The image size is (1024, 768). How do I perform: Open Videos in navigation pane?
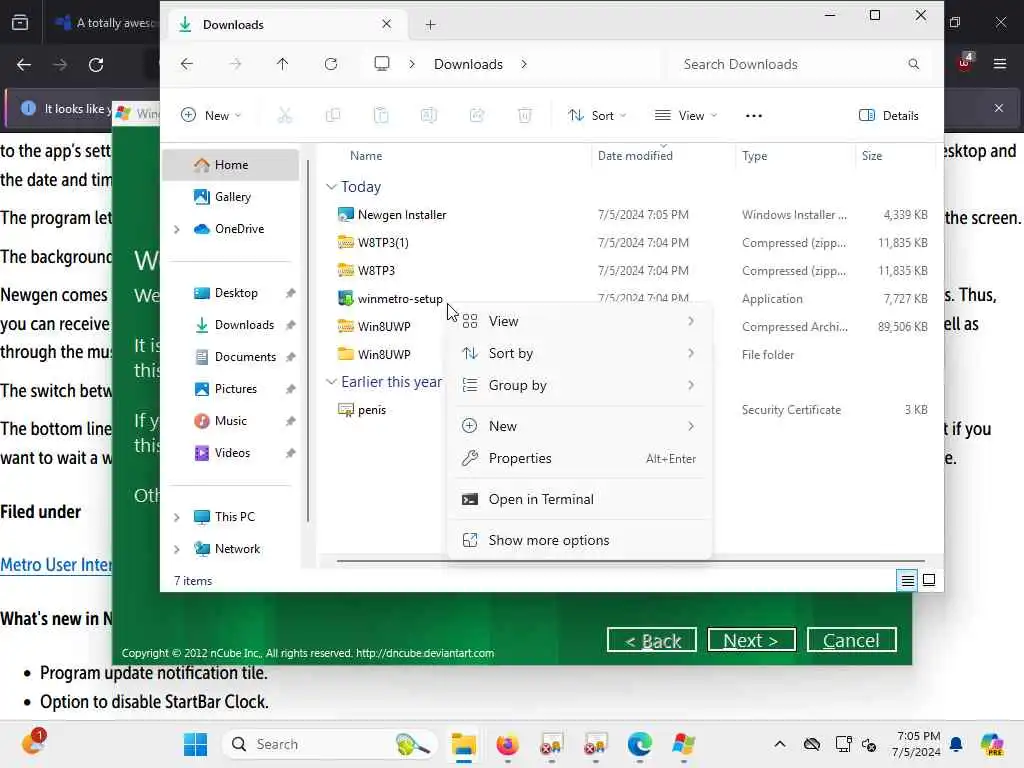(x=231, y=453)
